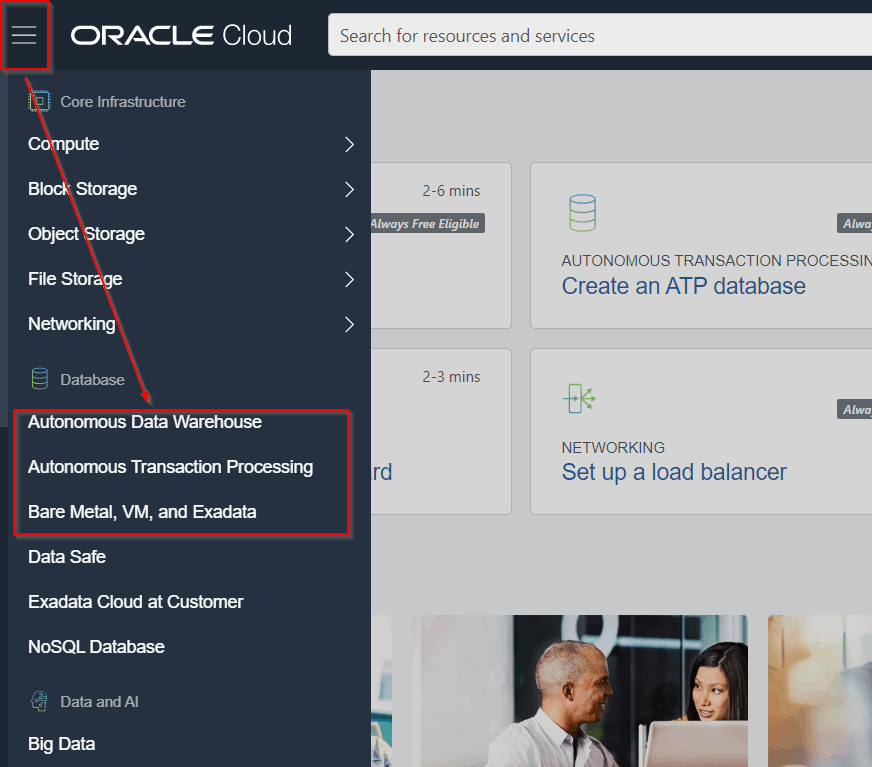Image resolution: width=872 pixels, height=767 pixels.
Task: Expand the File Storage submenu chevron
Action: coord(349,279)
